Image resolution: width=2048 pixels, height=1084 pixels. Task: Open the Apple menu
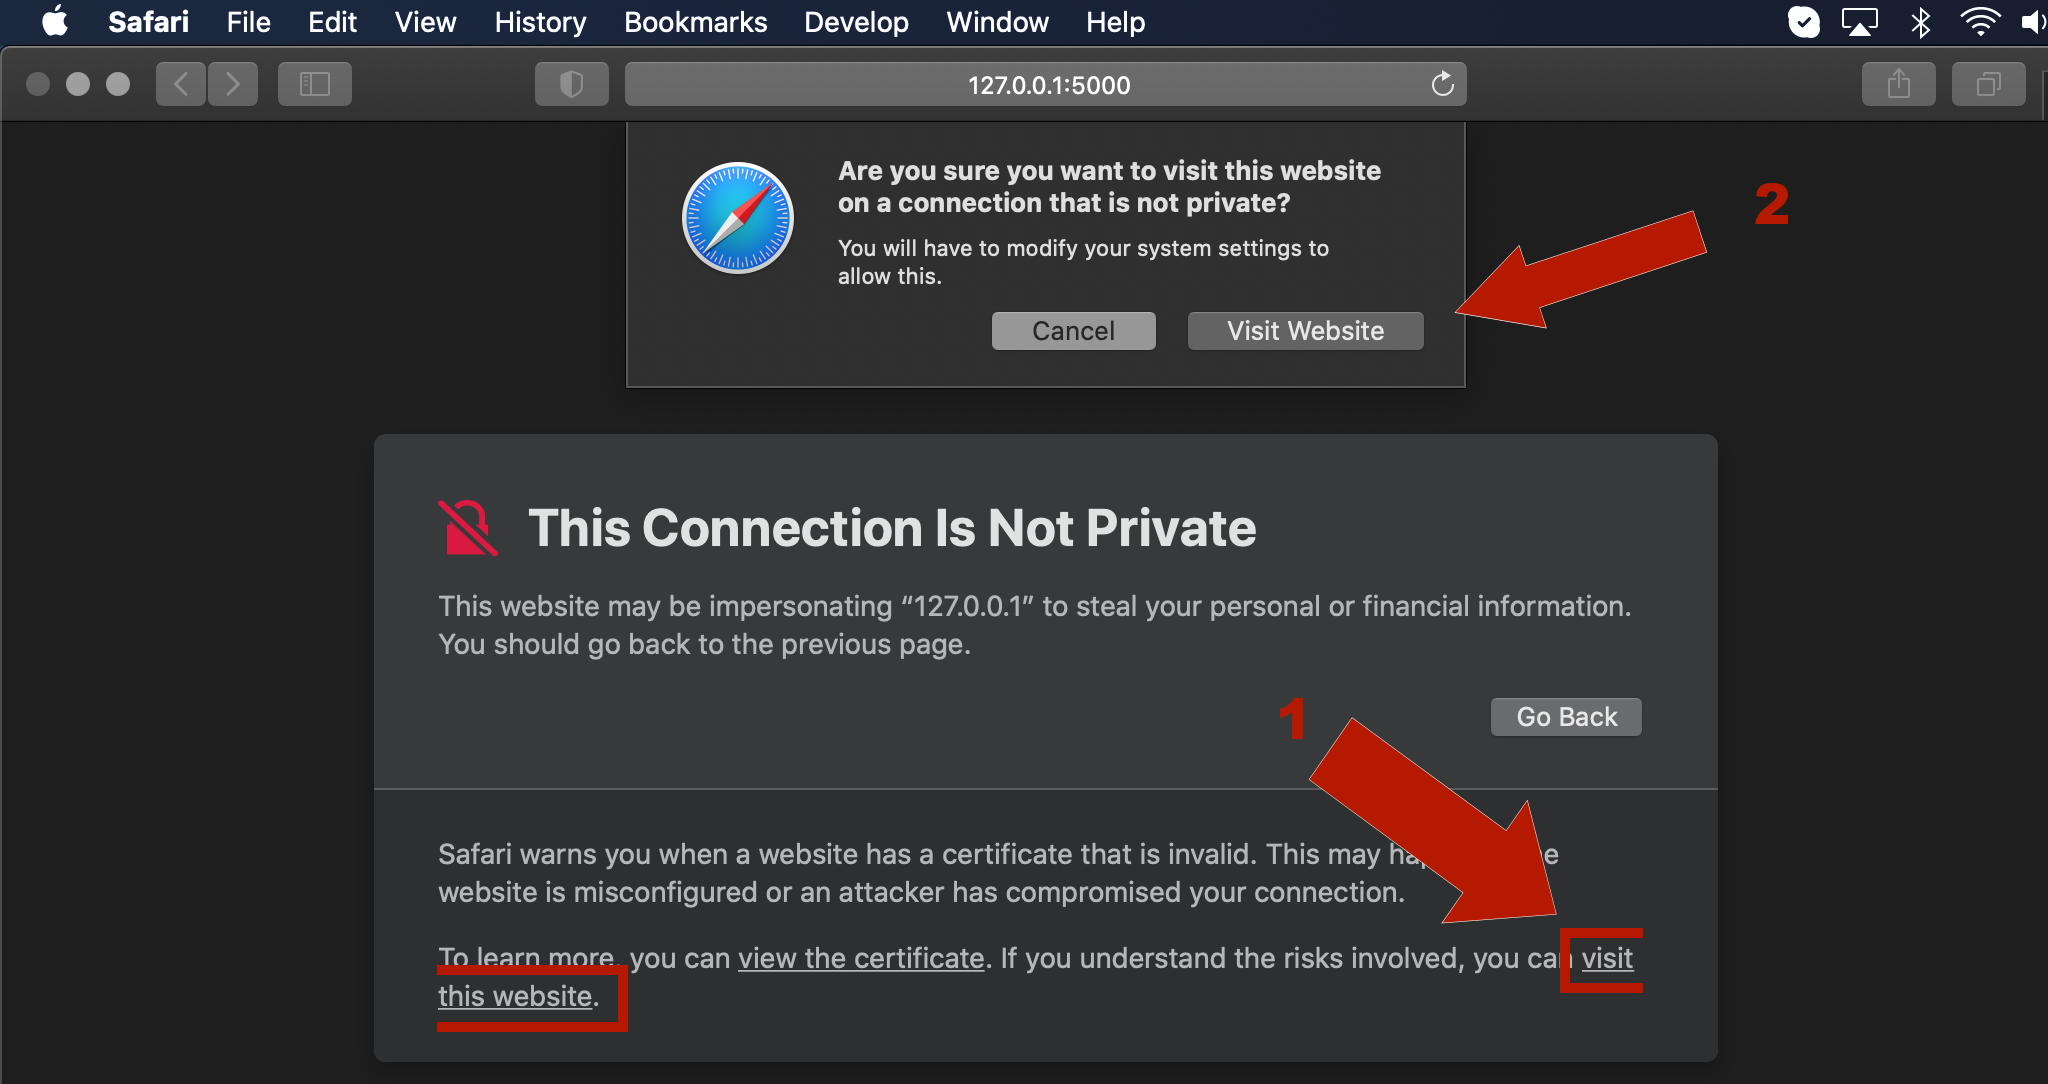point(55,21)
